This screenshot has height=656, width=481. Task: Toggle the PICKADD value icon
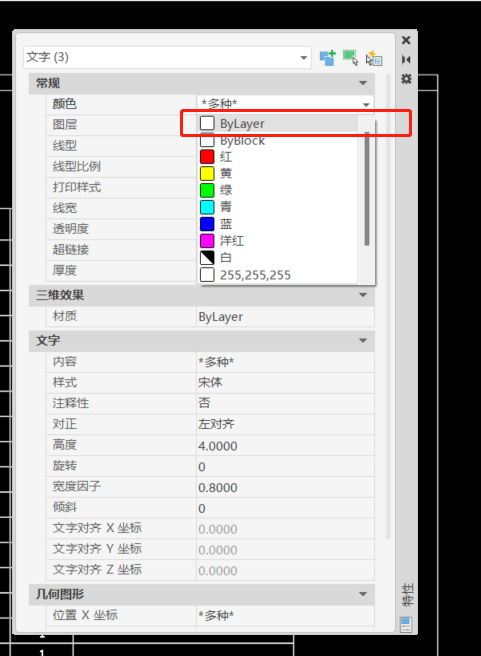(327, 58)
